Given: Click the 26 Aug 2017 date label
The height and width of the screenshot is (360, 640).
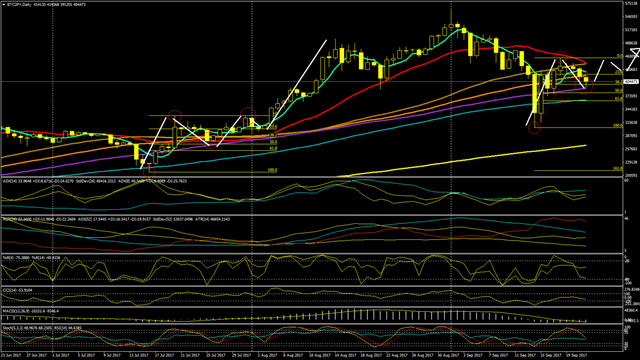Looking at the screenshot, I should point(422,356).
